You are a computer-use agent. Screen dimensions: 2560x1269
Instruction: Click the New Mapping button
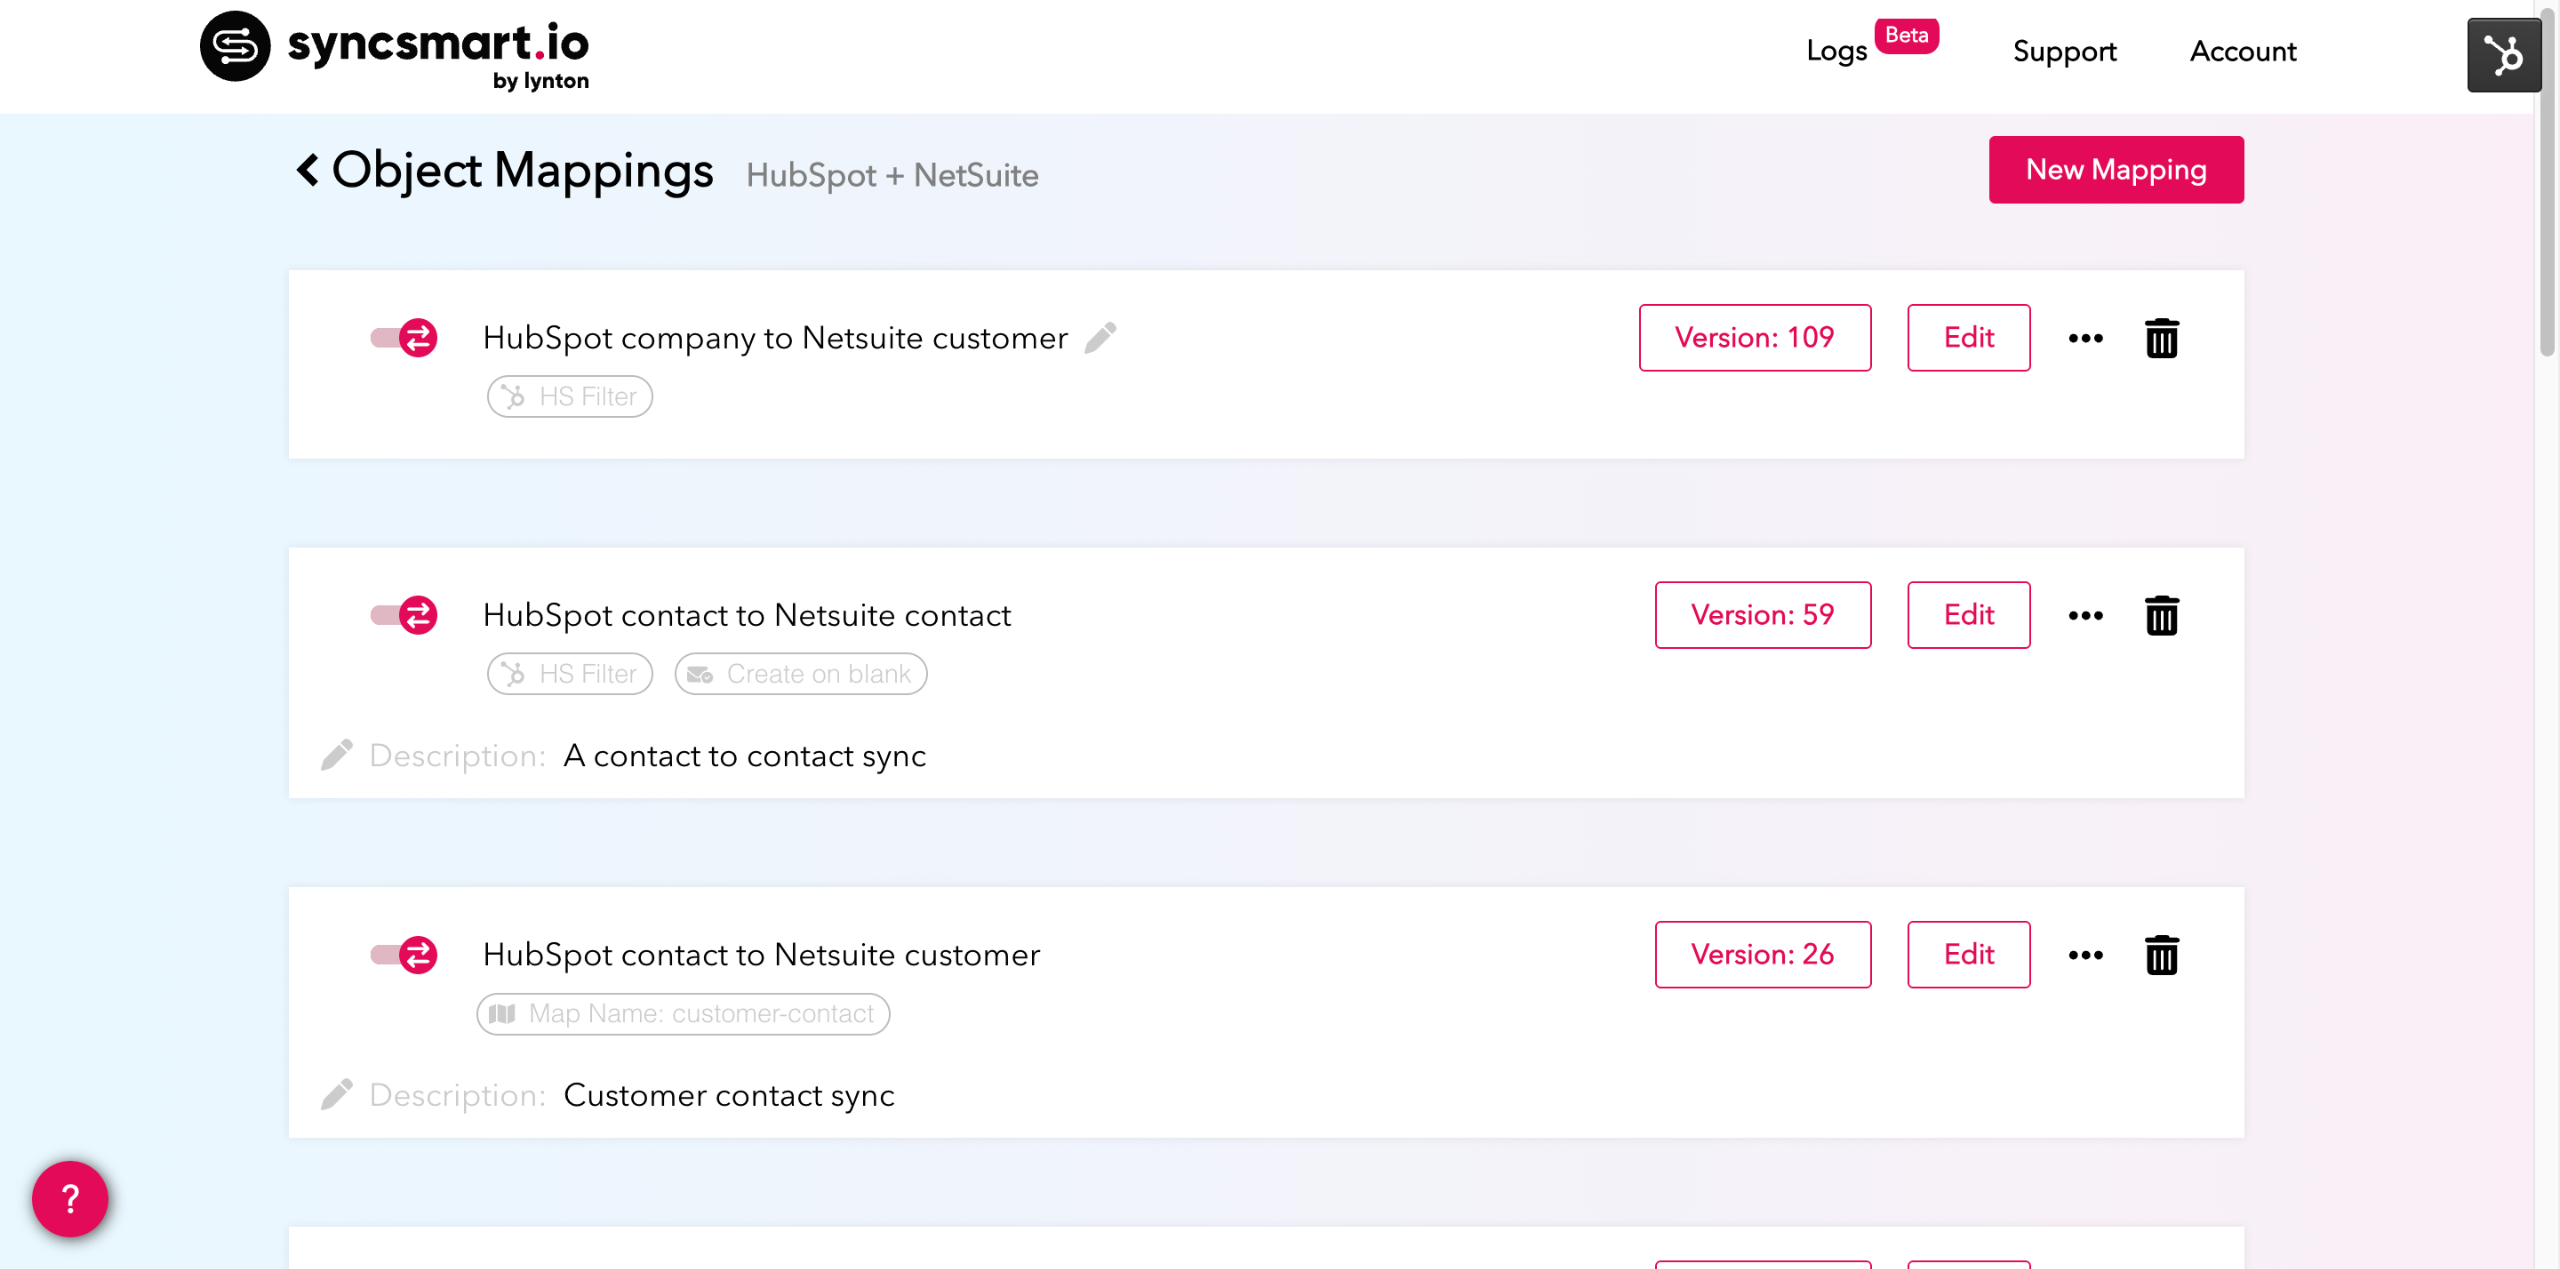click(2115, 170)
